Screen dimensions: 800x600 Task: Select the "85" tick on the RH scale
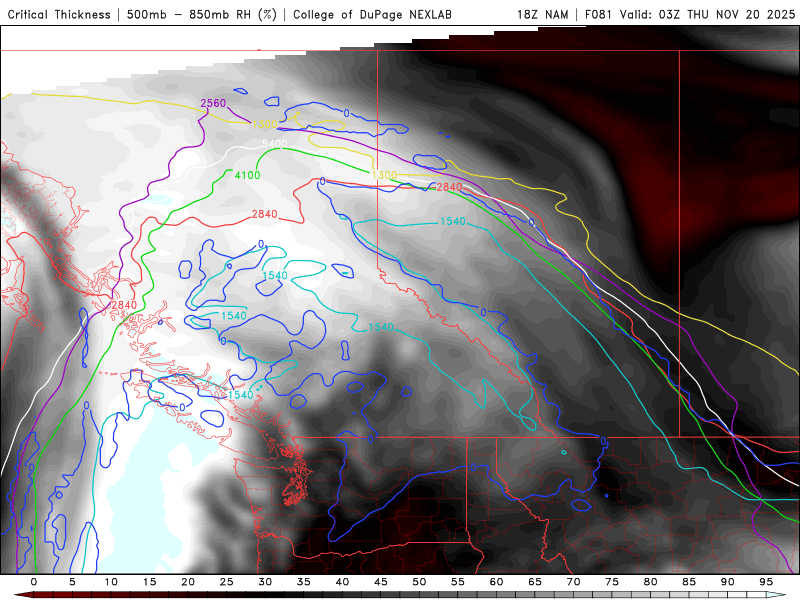[x=689, y=582]
